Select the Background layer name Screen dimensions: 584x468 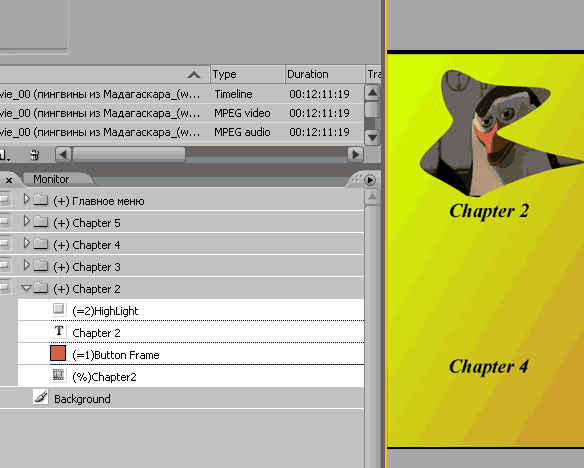(x=82, y=399)
